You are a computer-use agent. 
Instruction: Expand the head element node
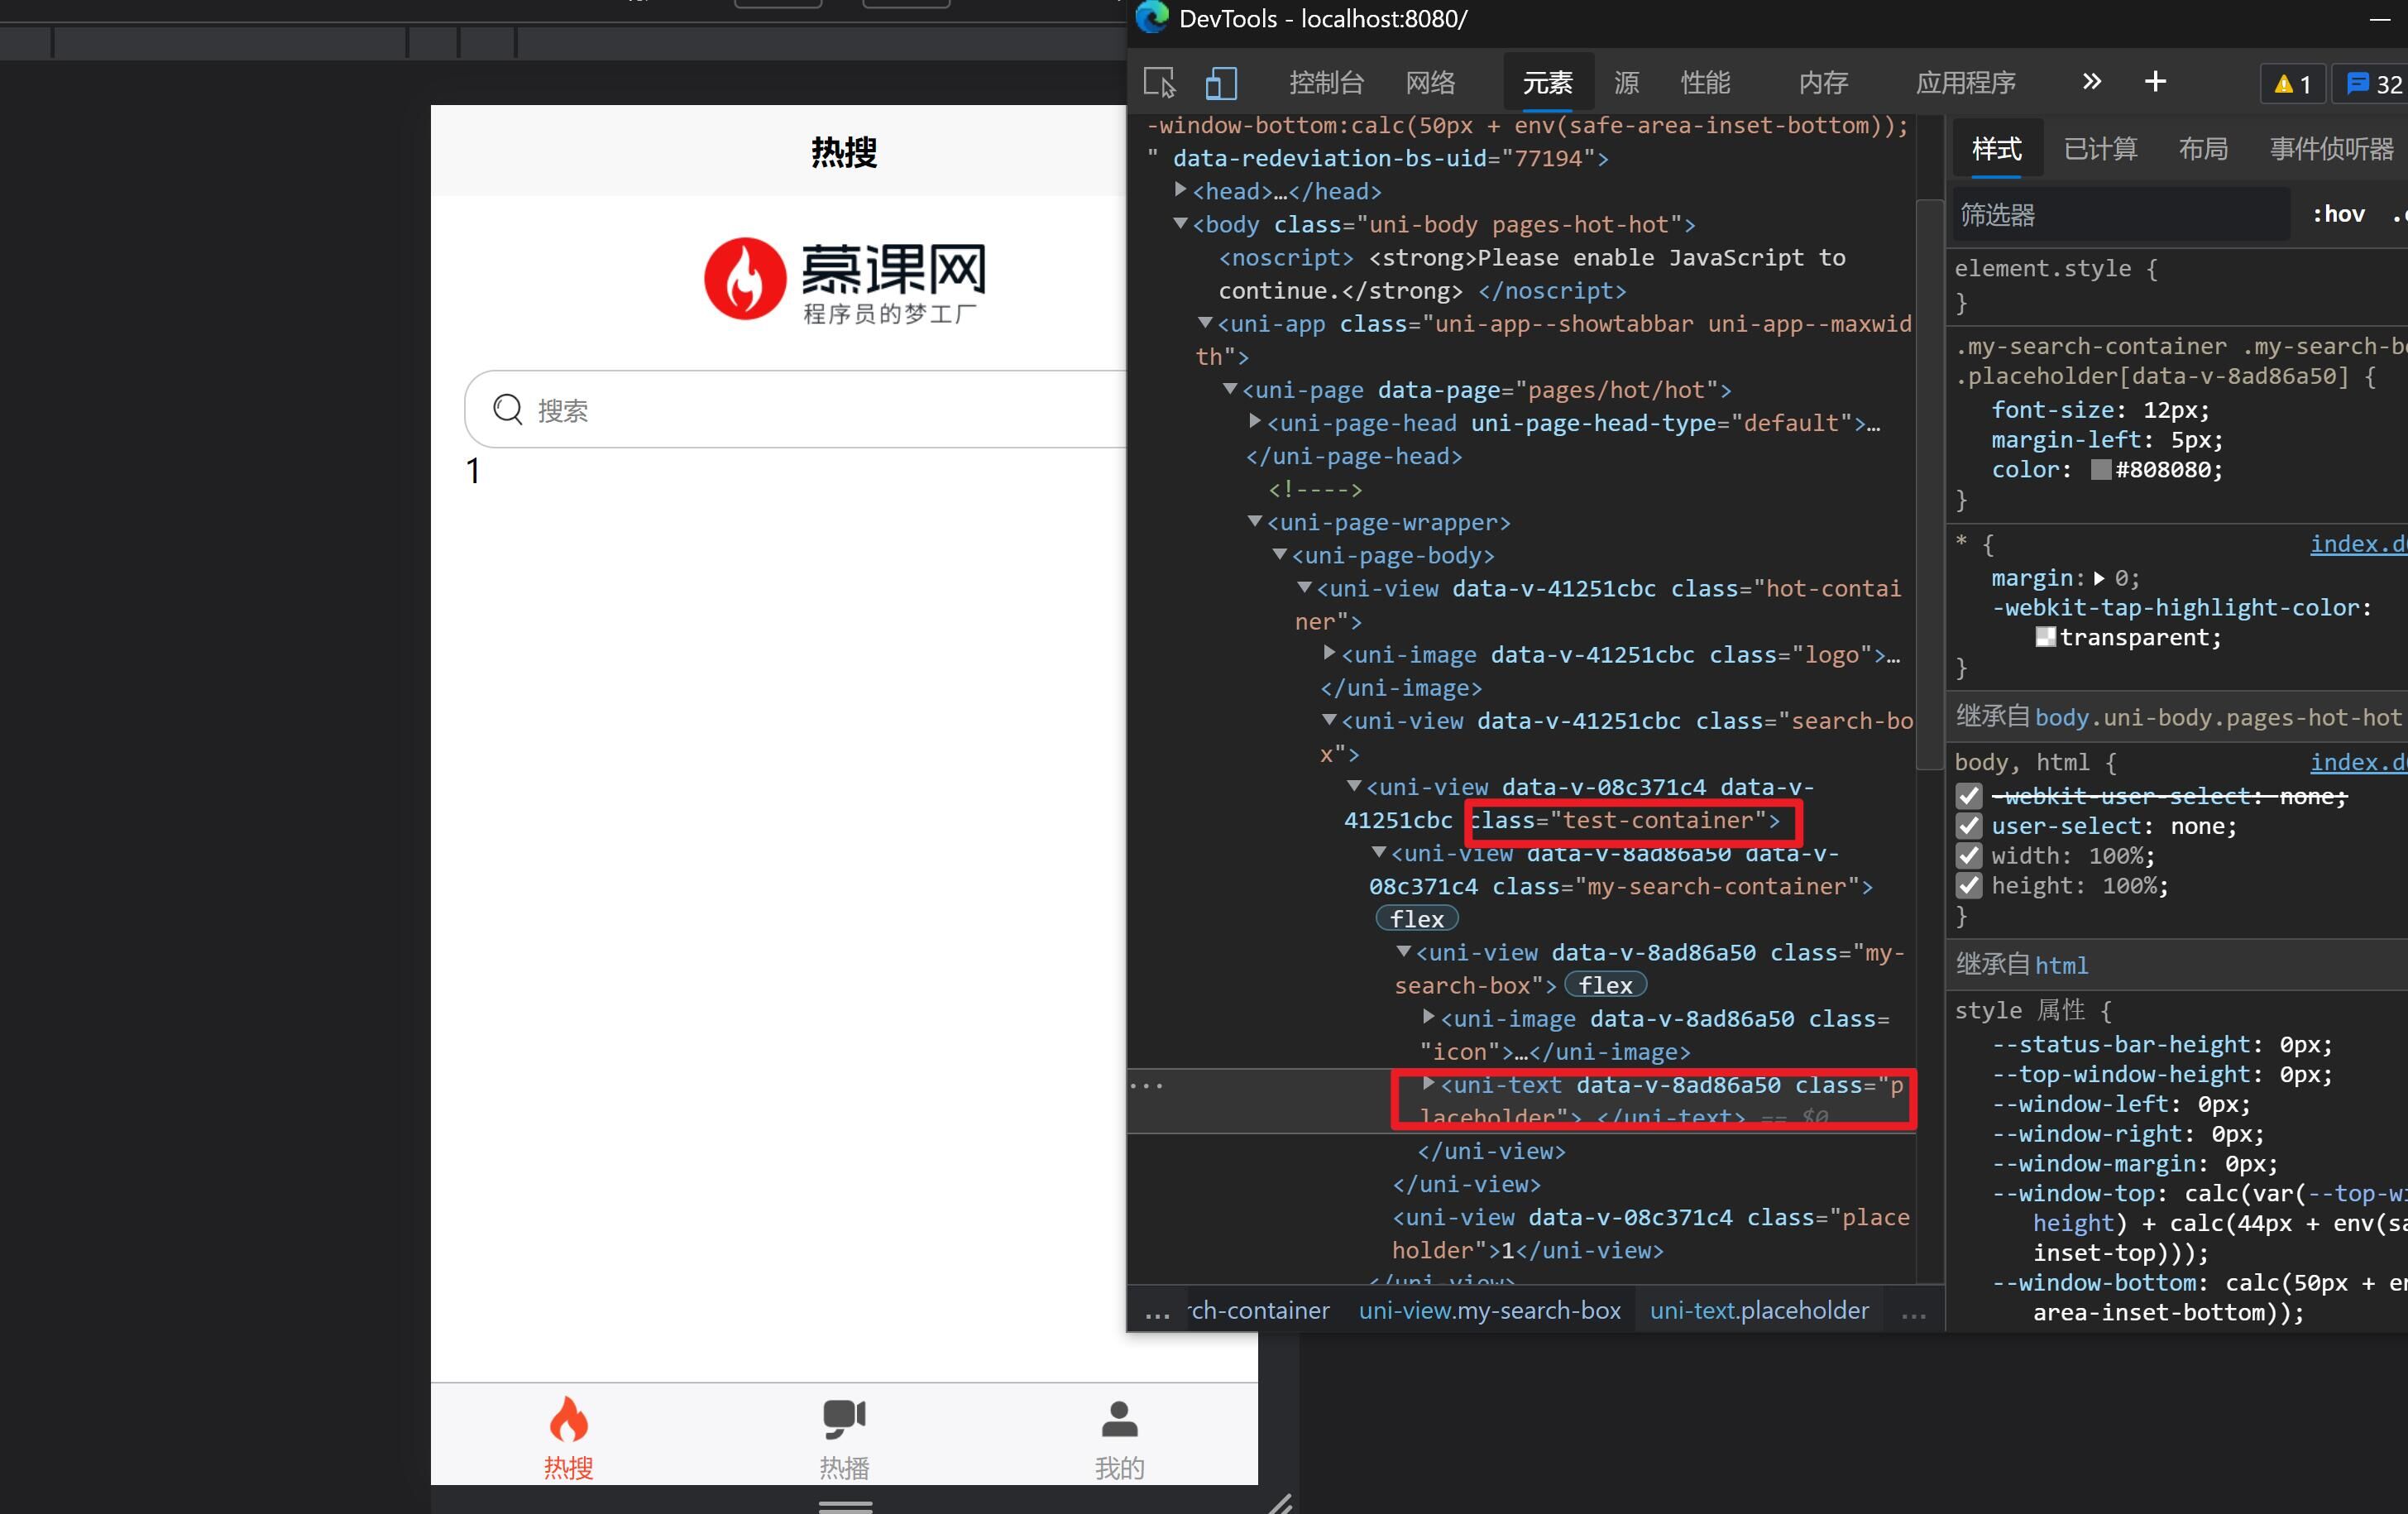tap(1180, 189)
